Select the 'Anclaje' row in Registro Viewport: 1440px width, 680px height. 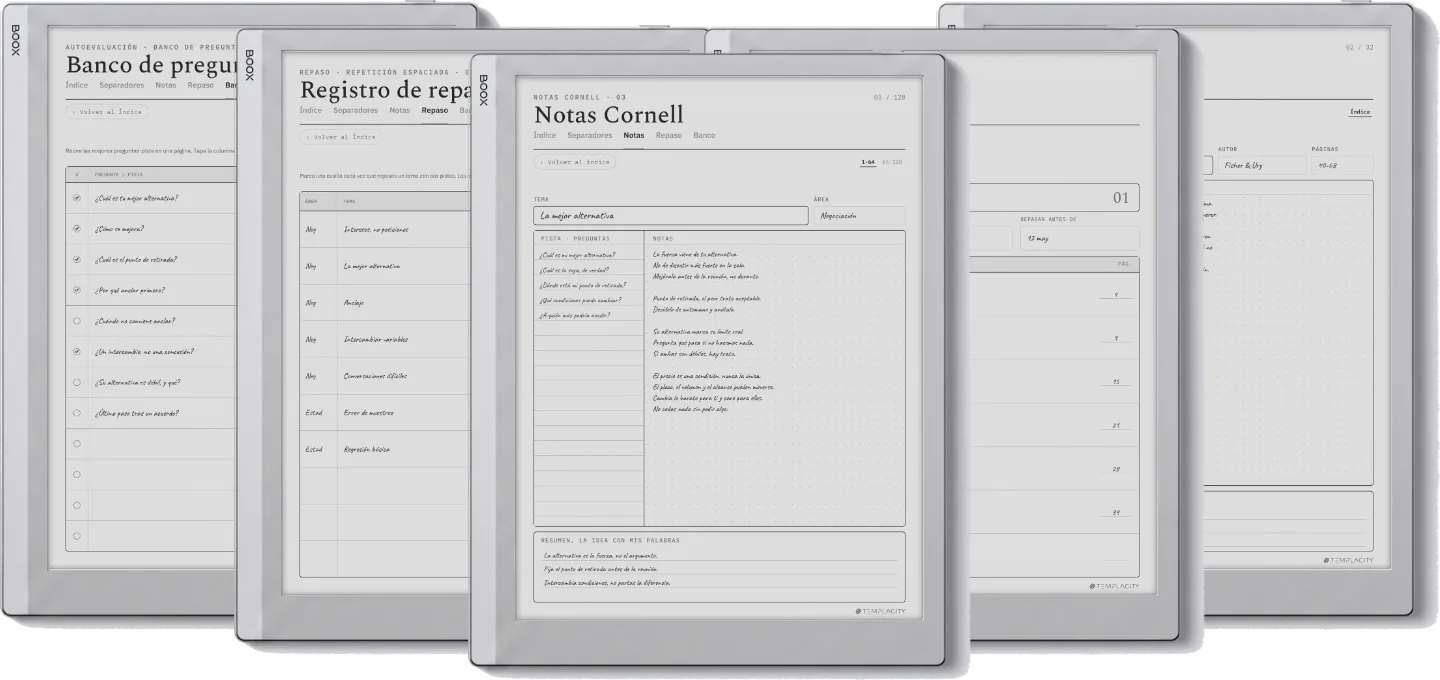pos(385,302)
